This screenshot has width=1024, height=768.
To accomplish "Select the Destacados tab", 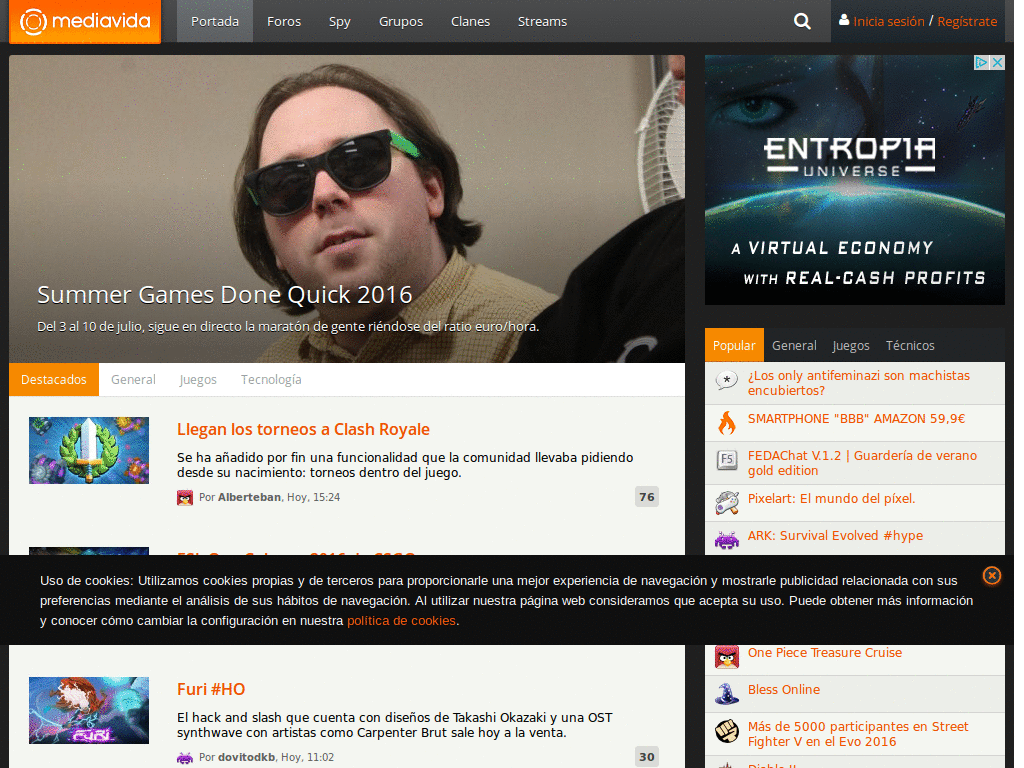I will click(x=54, y=379).
